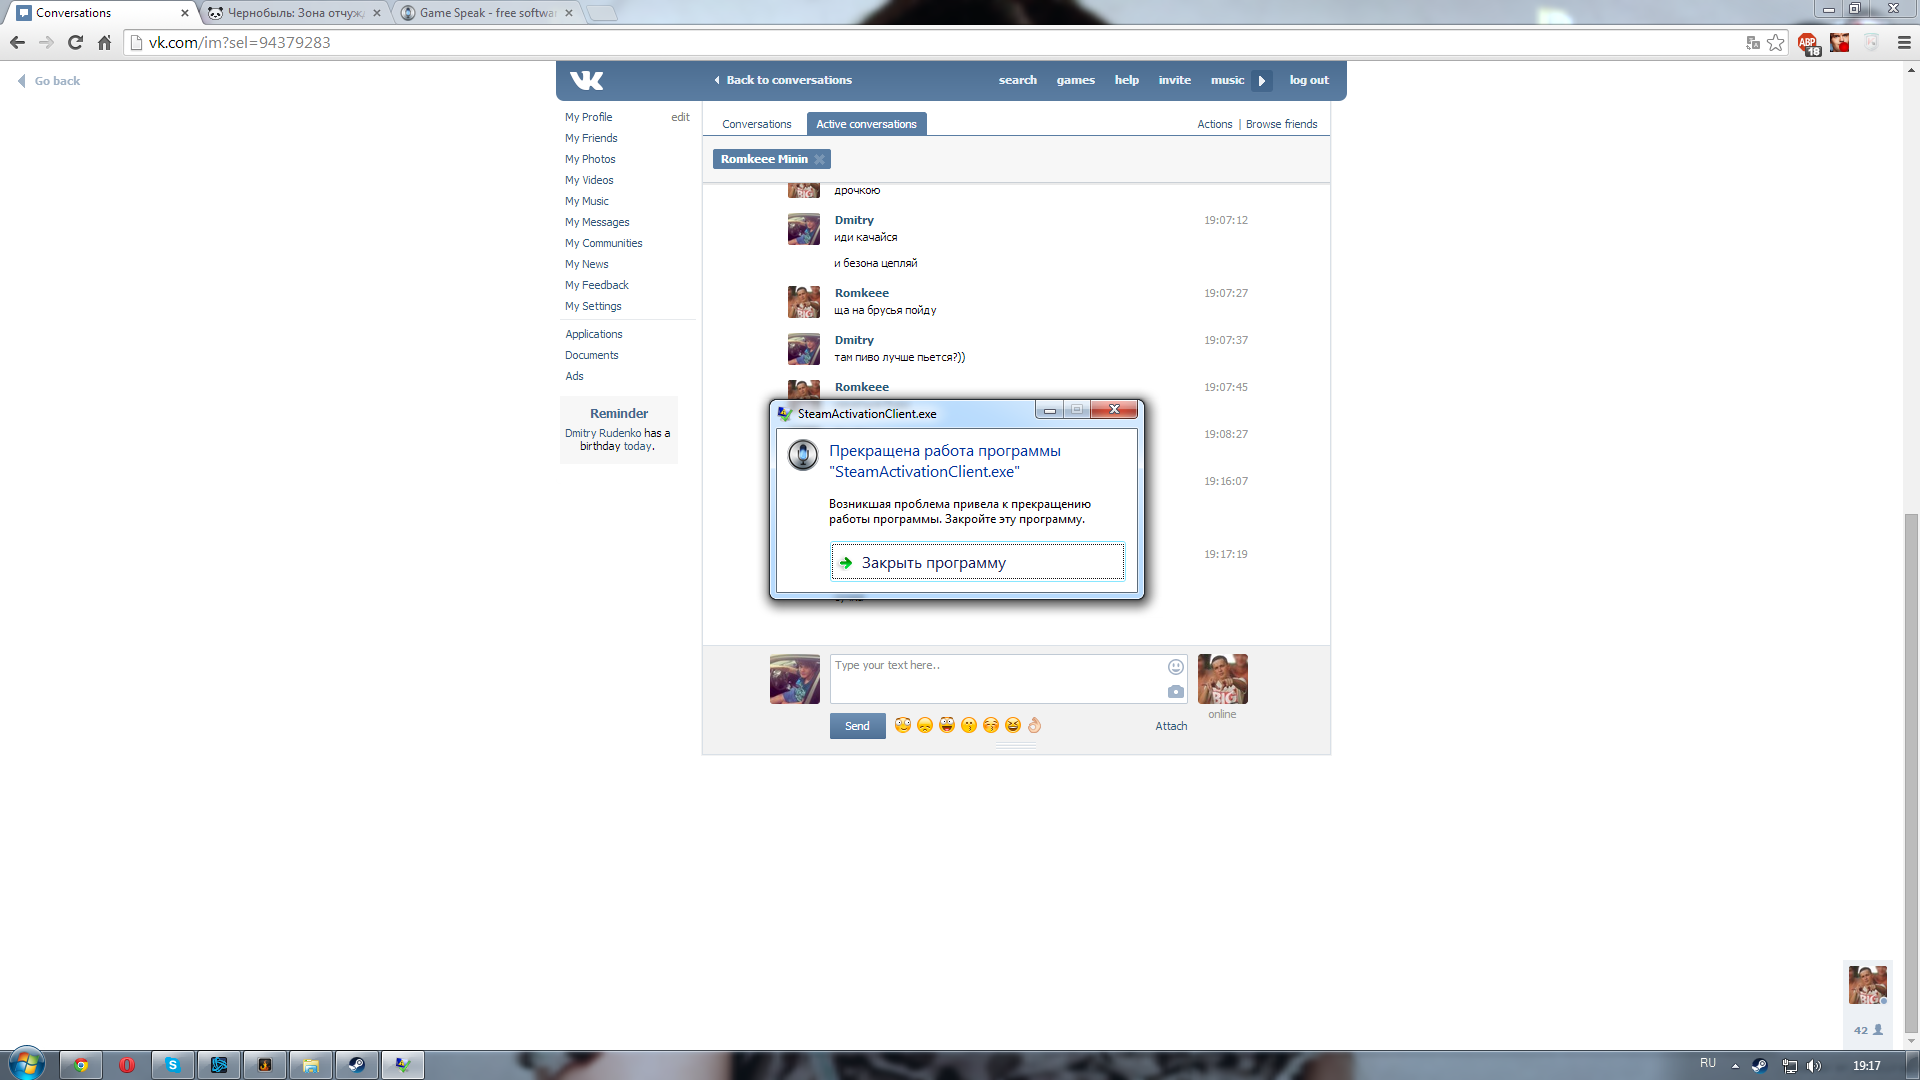Click the edit link next to My Profile

click(680, 117)
